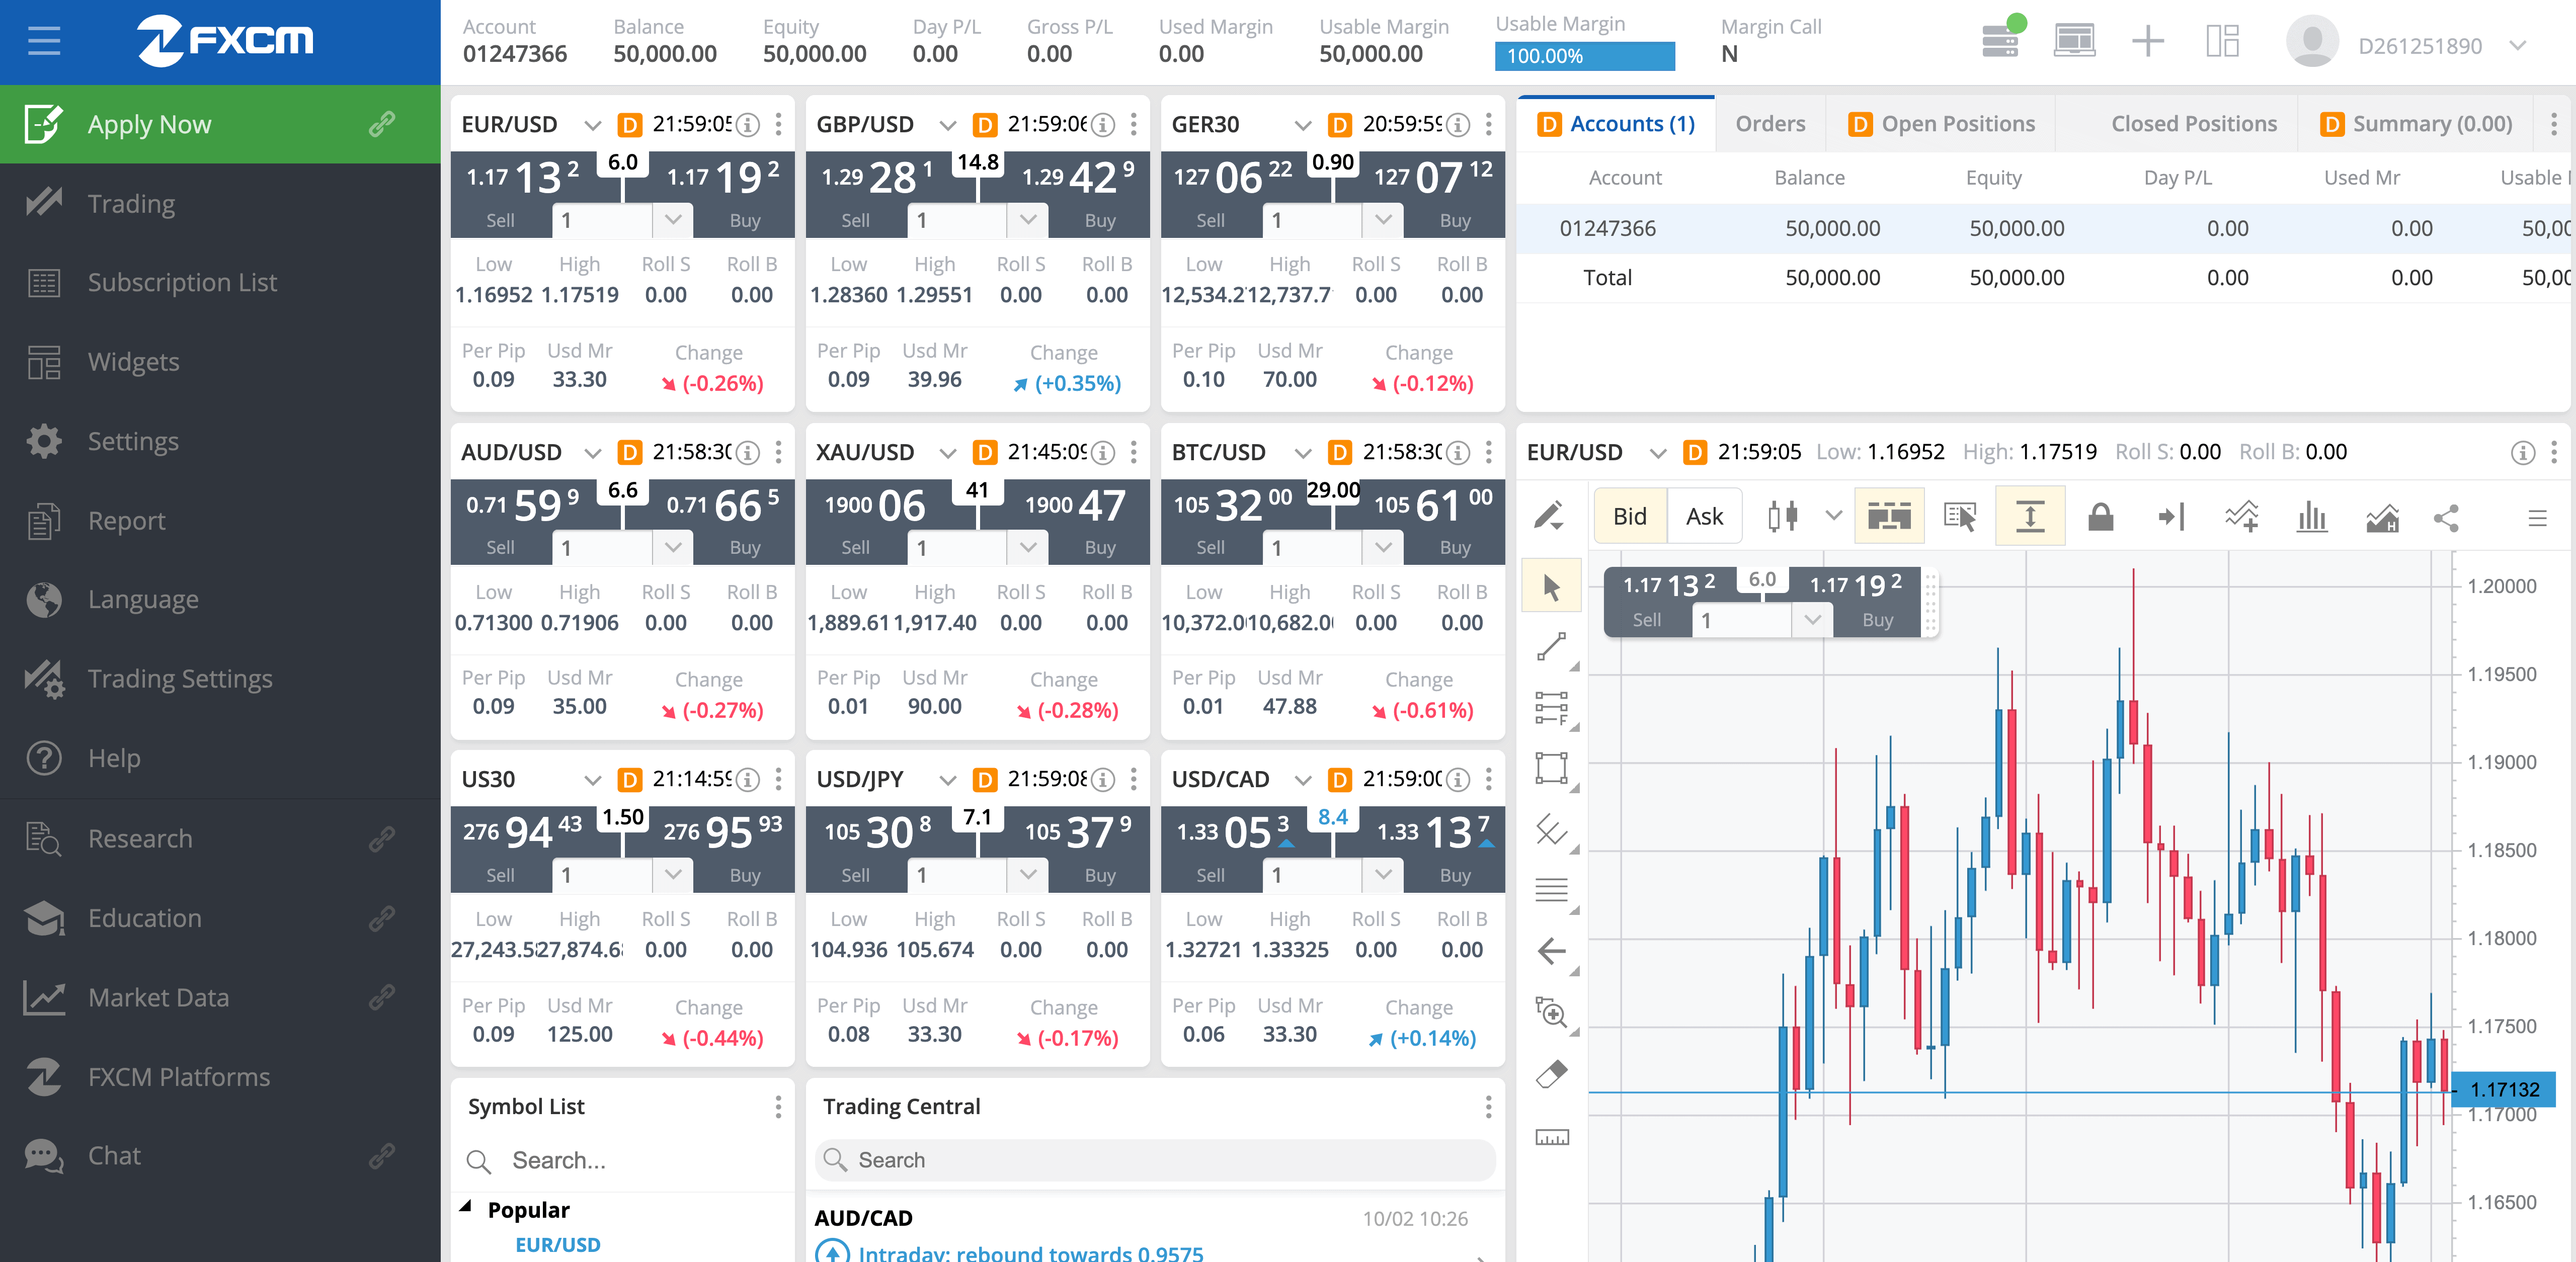Click Sell on the US30 tile
Screen dimensions: 2576x1262
point(500,850)
